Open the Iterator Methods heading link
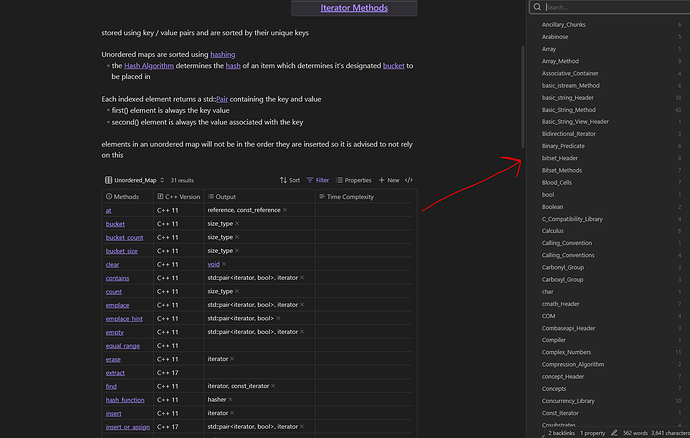Image resolution: width=690 pixels, height=438 pixels. coord(354,8)
